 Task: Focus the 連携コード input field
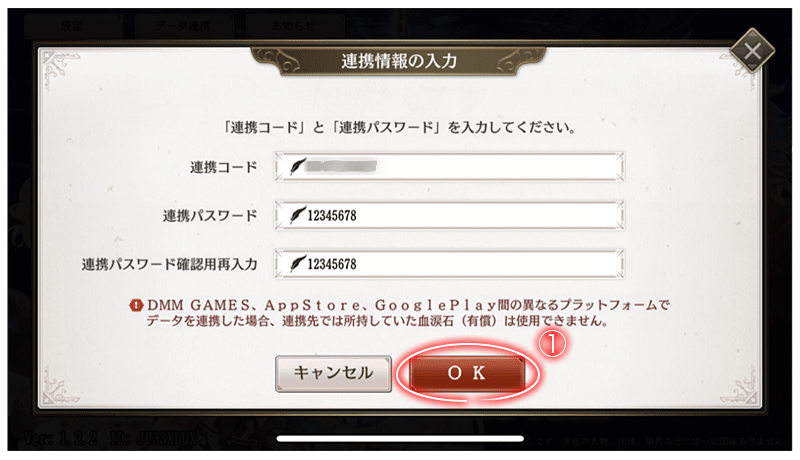(449, 166)
